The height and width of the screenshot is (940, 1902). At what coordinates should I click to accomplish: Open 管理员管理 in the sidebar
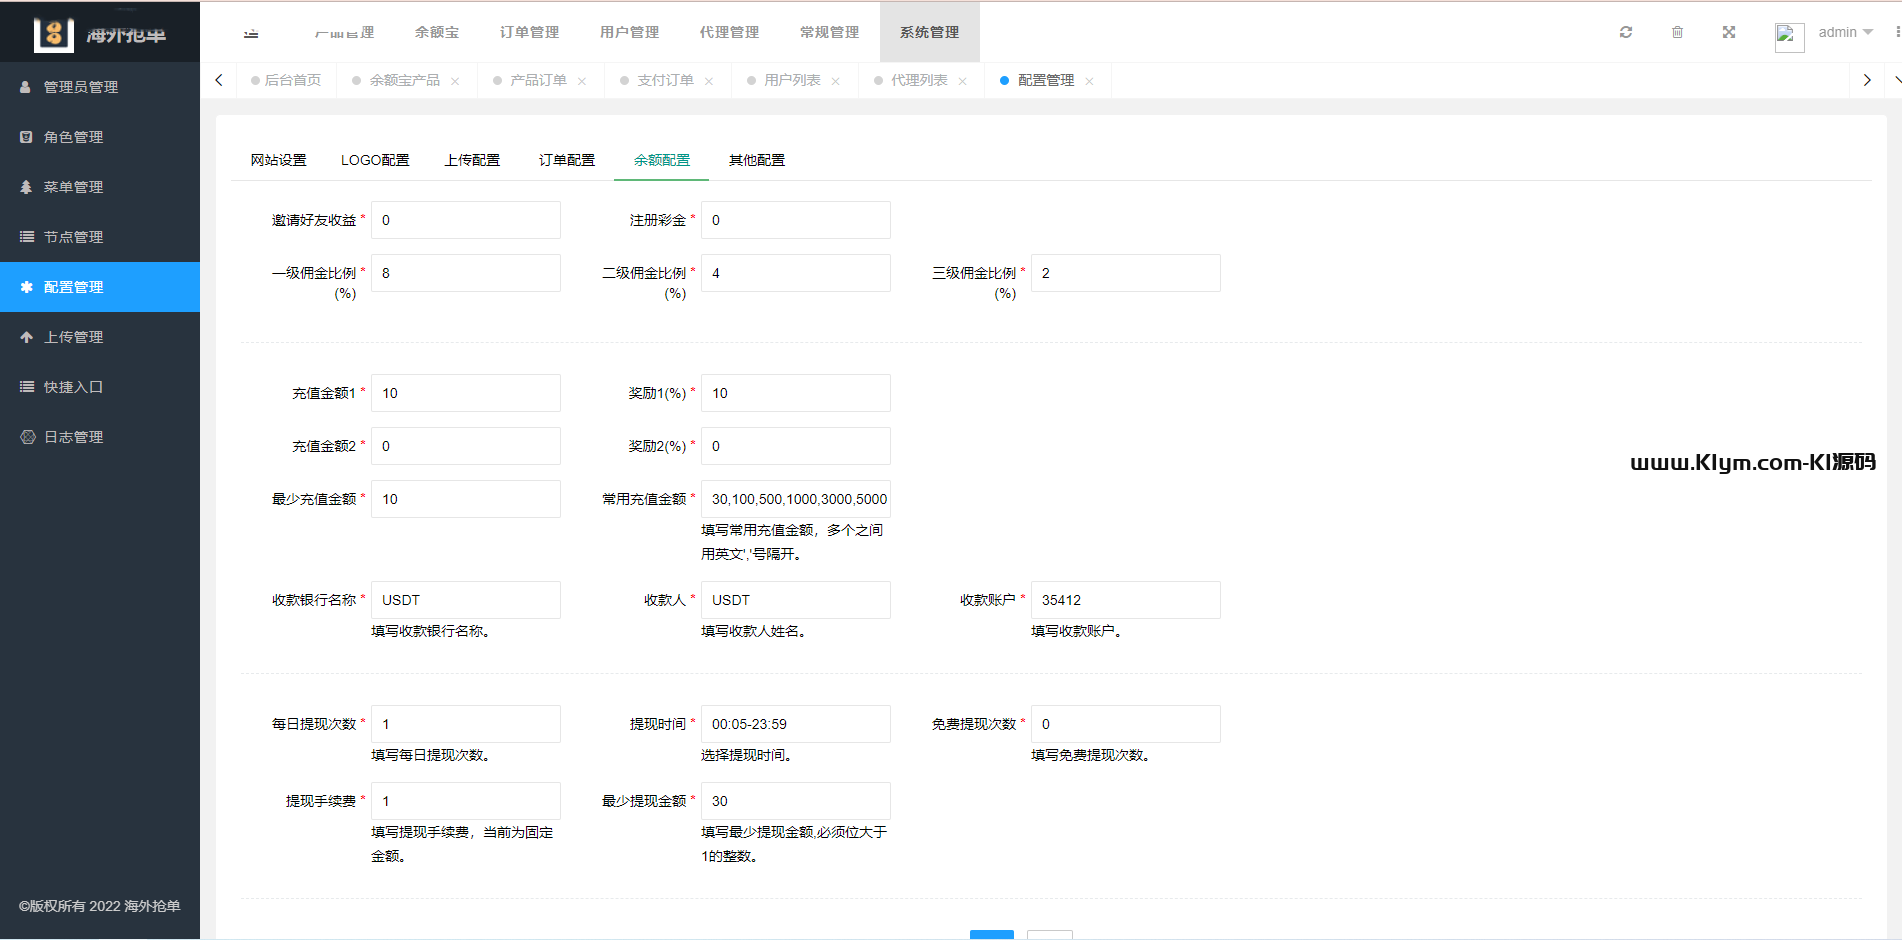point(80,87)
